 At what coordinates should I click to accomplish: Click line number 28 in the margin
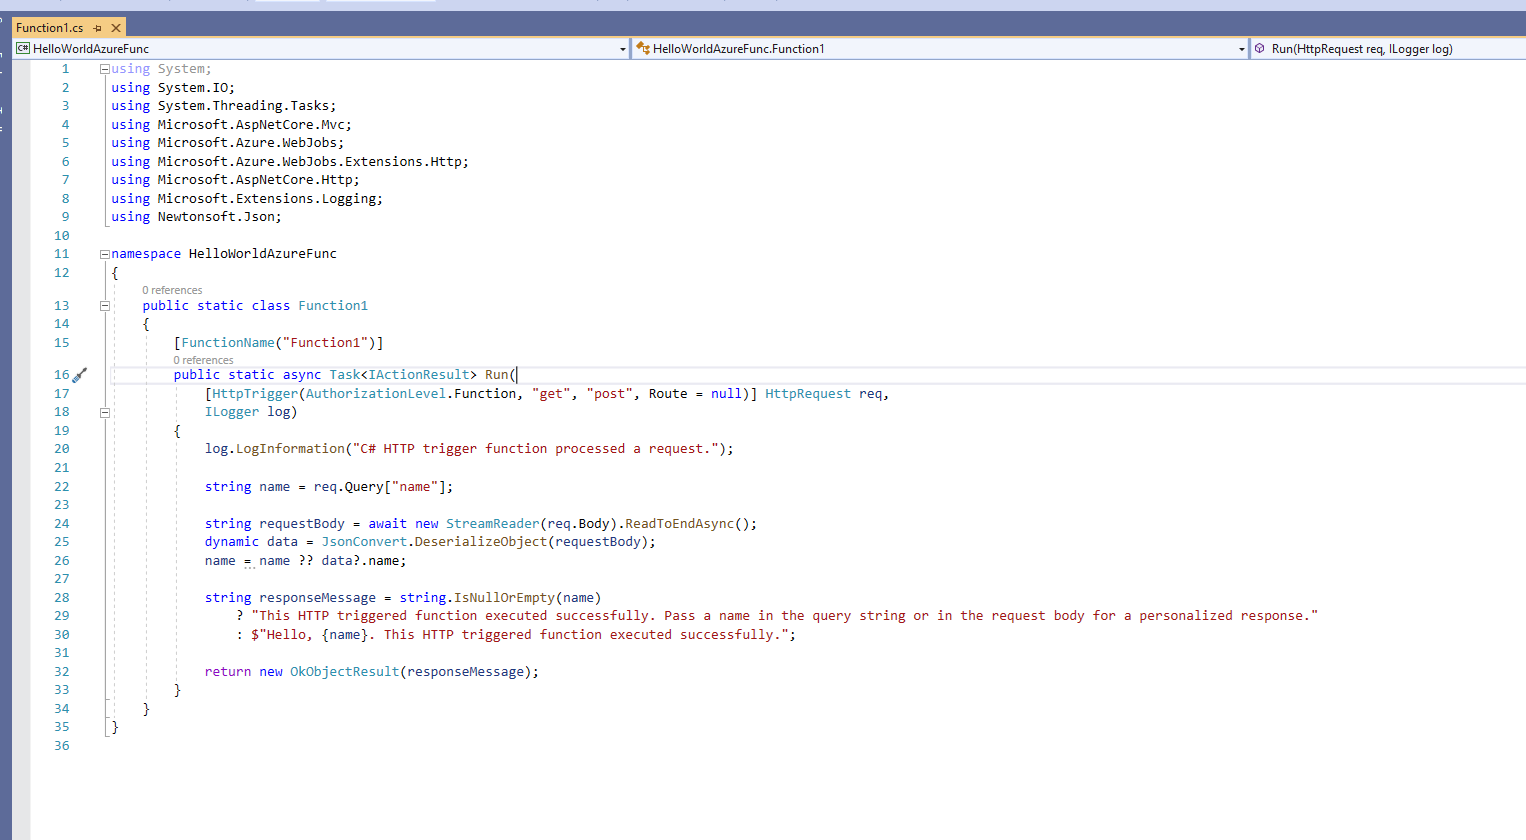click(x=62, y=598)
